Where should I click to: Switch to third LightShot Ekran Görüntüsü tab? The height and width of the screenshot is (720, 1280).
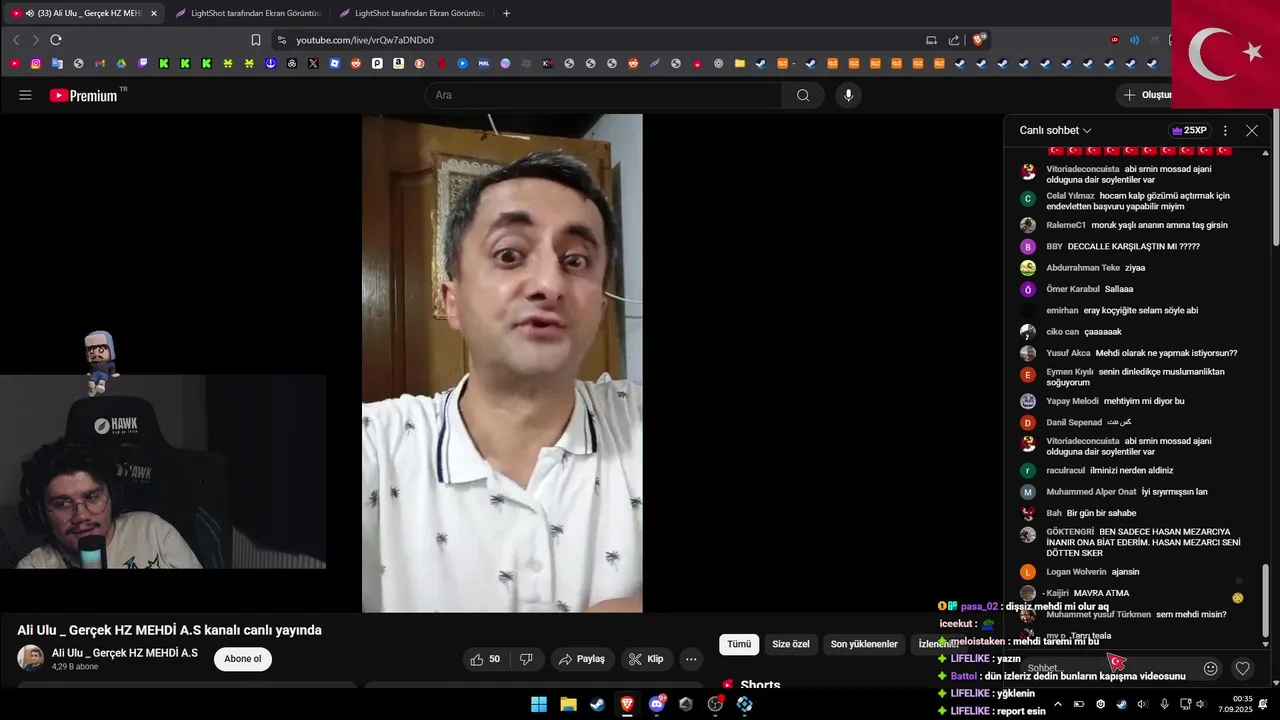412,13
